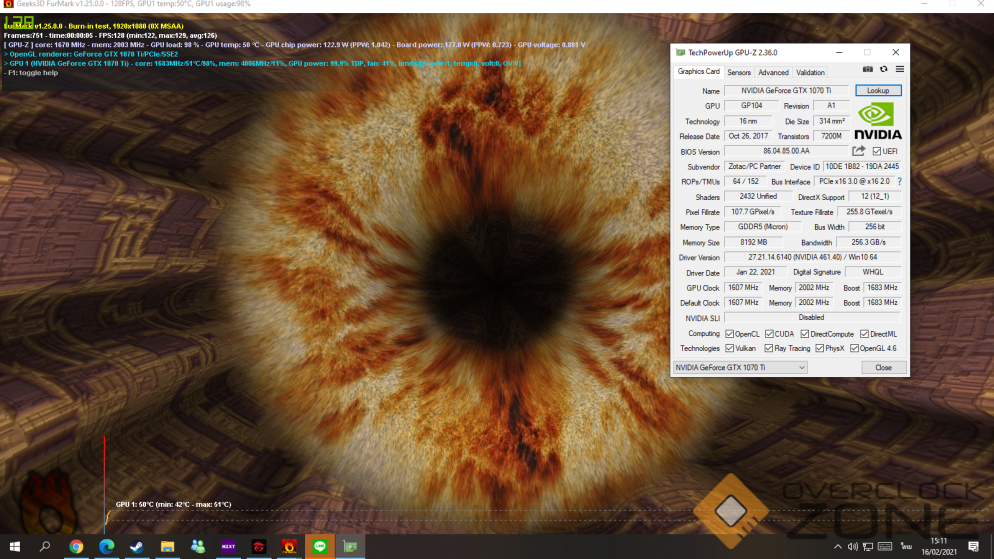
Task: Open Steam from the taskbar
Action: point(137,546)
